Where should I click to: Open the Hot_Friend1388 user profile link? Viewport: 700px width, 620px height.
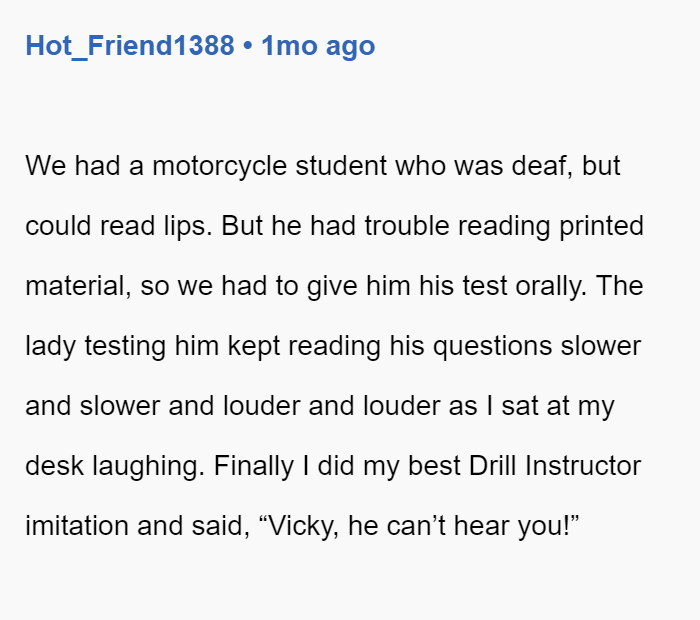[x=130, y=46]
